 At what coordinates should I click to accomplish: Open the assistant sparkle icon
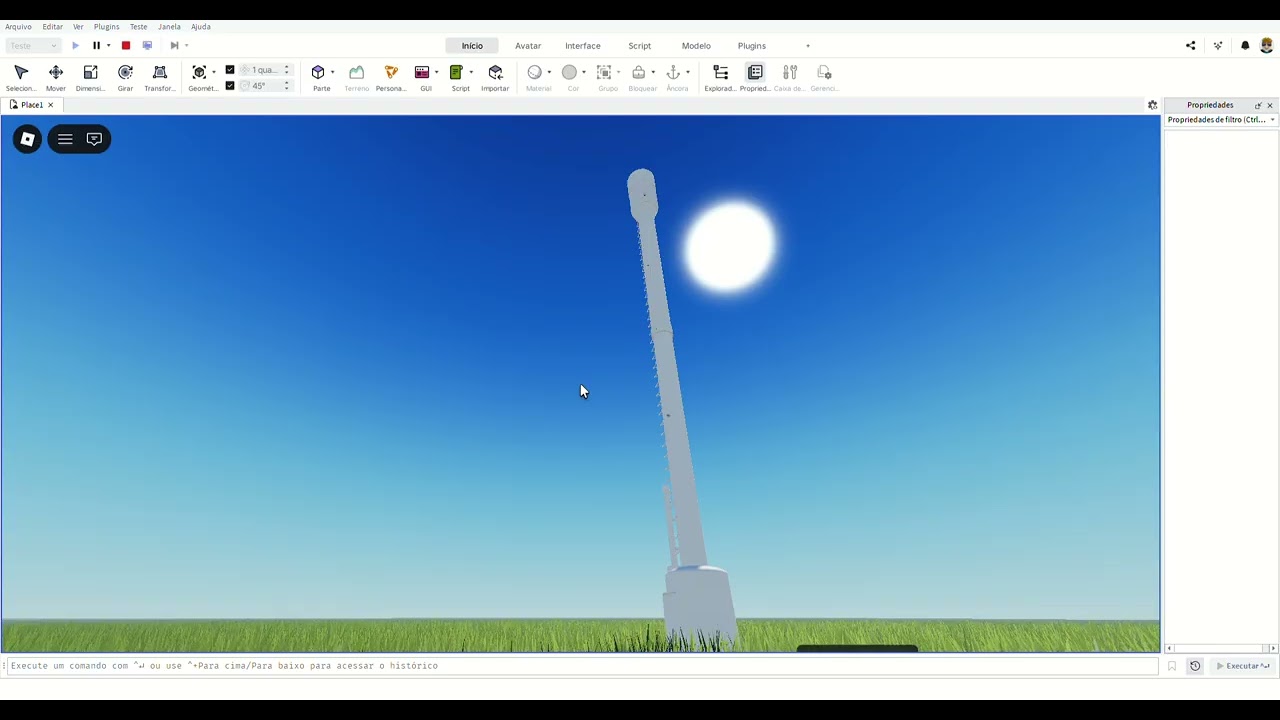[x=1218, y=45]
